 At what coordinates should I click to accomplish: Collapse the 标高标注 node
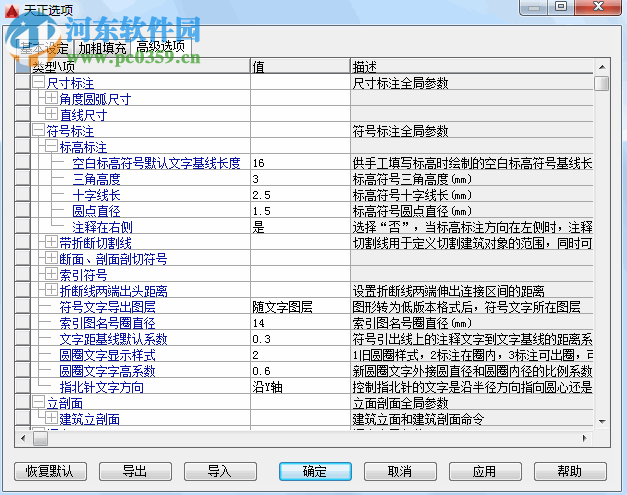[x=51, y=146]
